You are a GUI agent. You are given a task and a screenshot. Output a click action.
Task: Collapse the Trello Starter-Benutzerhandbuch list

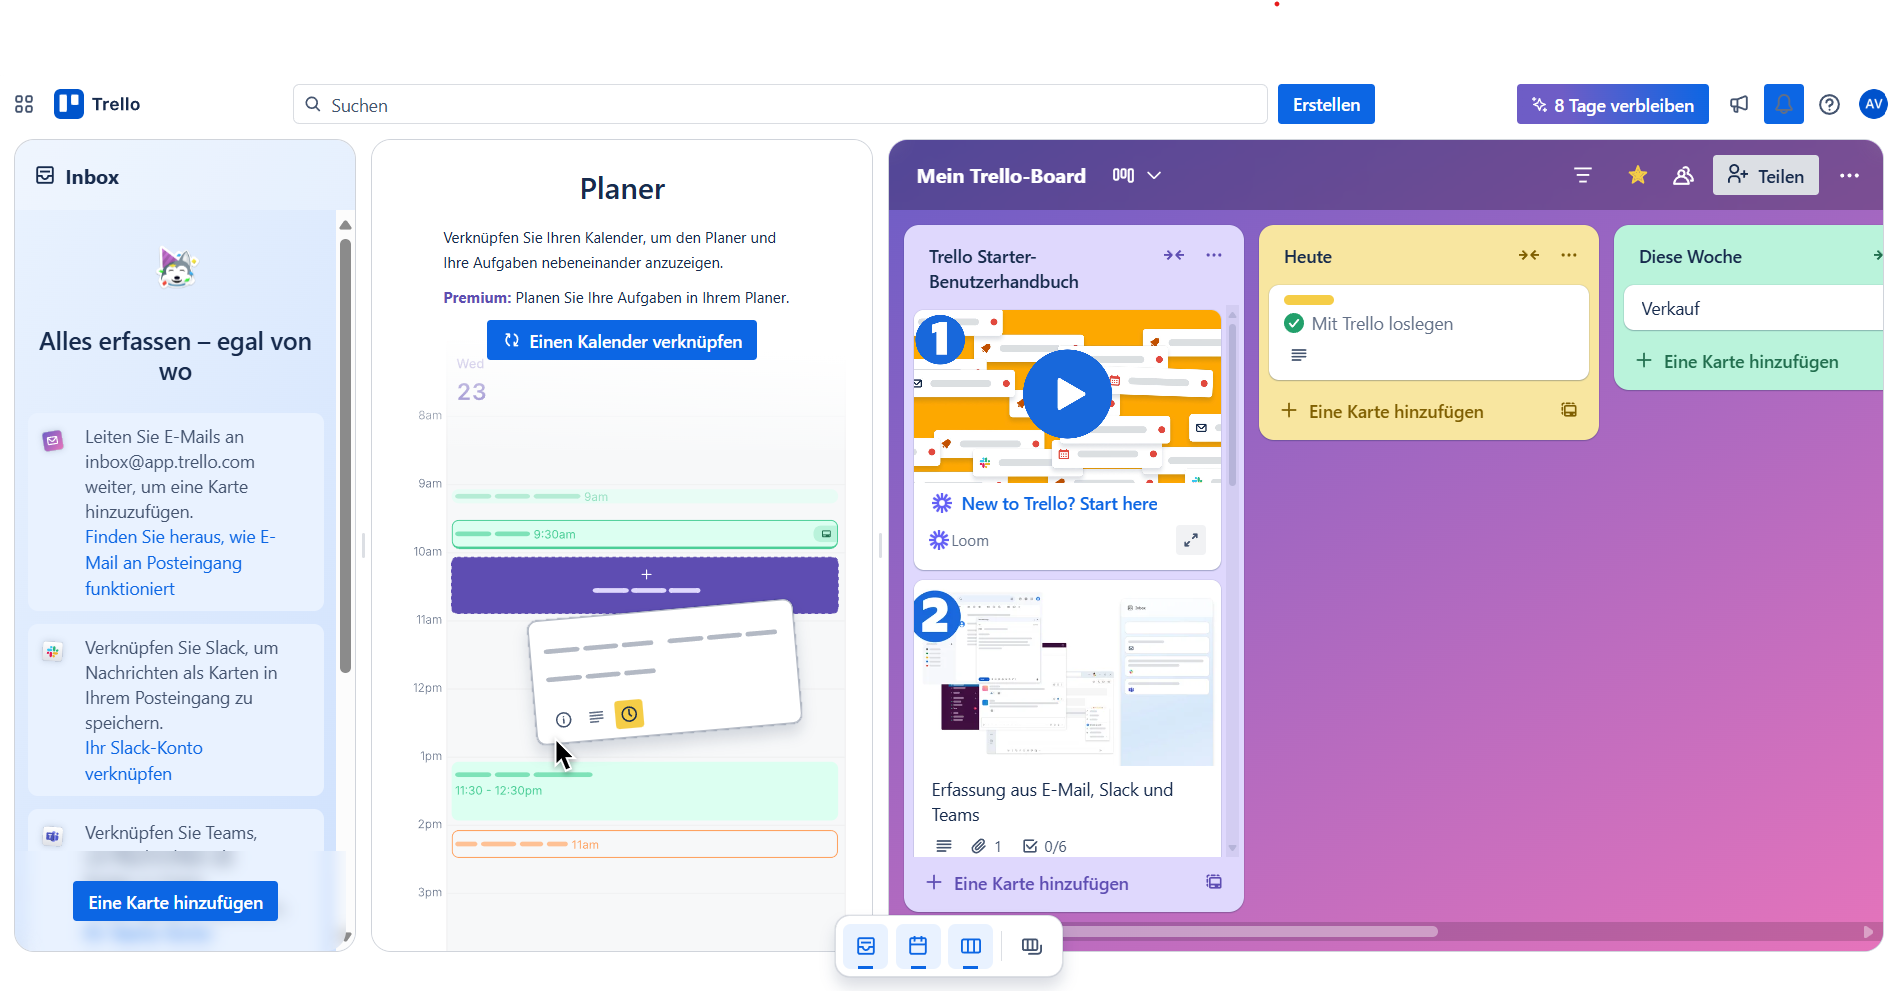click(x=1174, y=255)
